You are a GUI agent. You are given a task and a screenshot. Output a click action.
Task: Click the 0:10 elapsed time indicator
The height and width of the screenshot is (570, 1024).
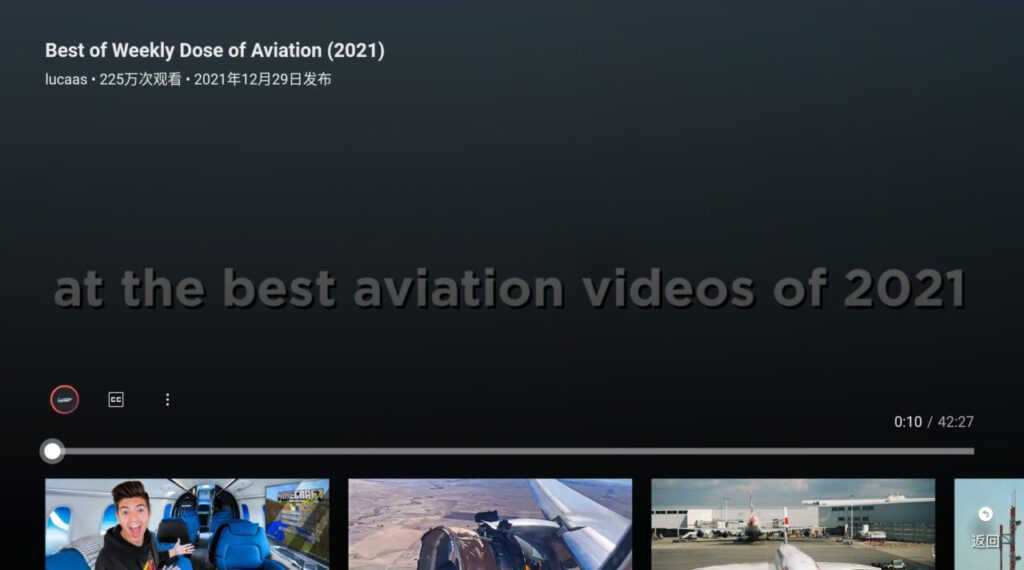(x=908, y=422)
